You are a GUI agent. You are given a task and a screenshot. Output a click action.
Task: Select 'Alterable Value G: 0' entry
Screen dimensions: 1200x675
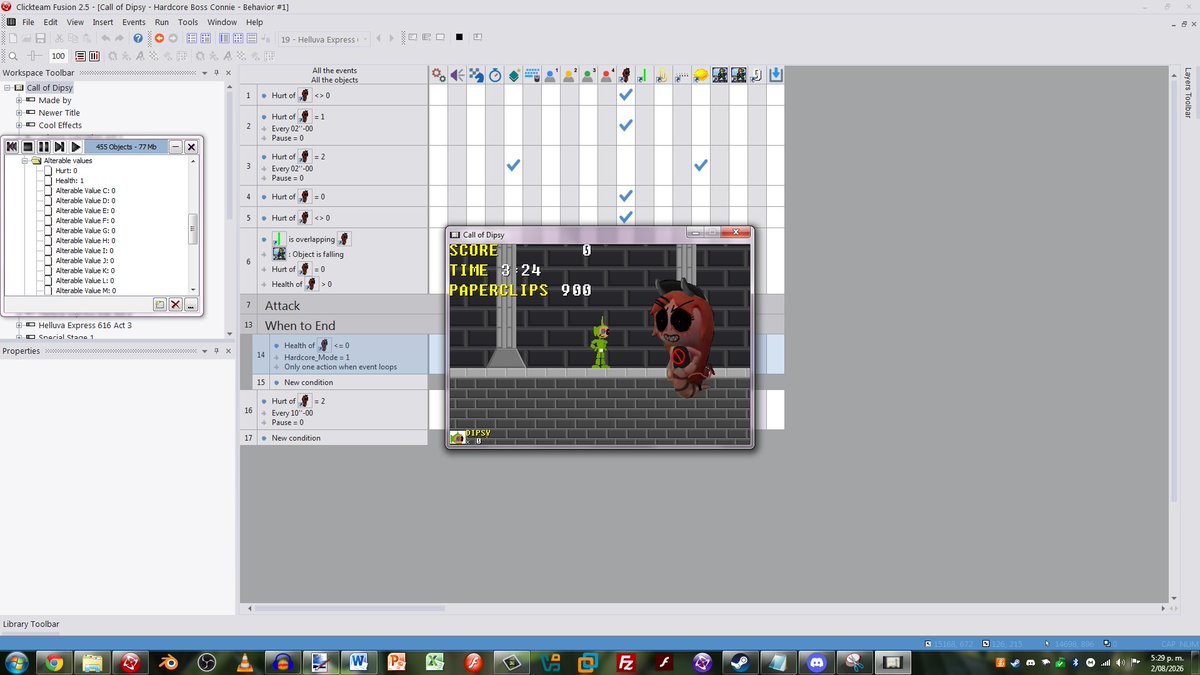85,230
